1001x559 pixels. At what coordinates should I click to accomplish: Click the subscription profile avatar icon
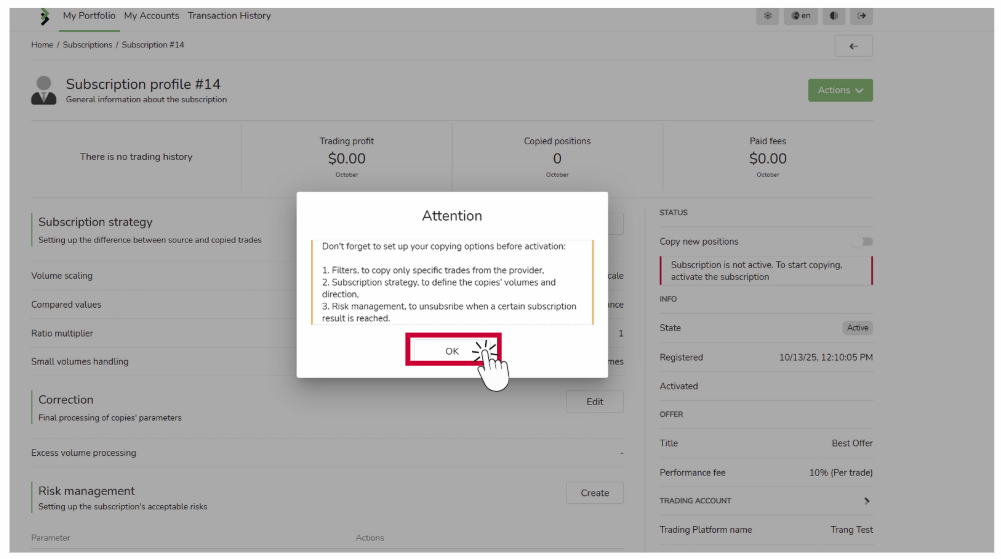(44, 90)
